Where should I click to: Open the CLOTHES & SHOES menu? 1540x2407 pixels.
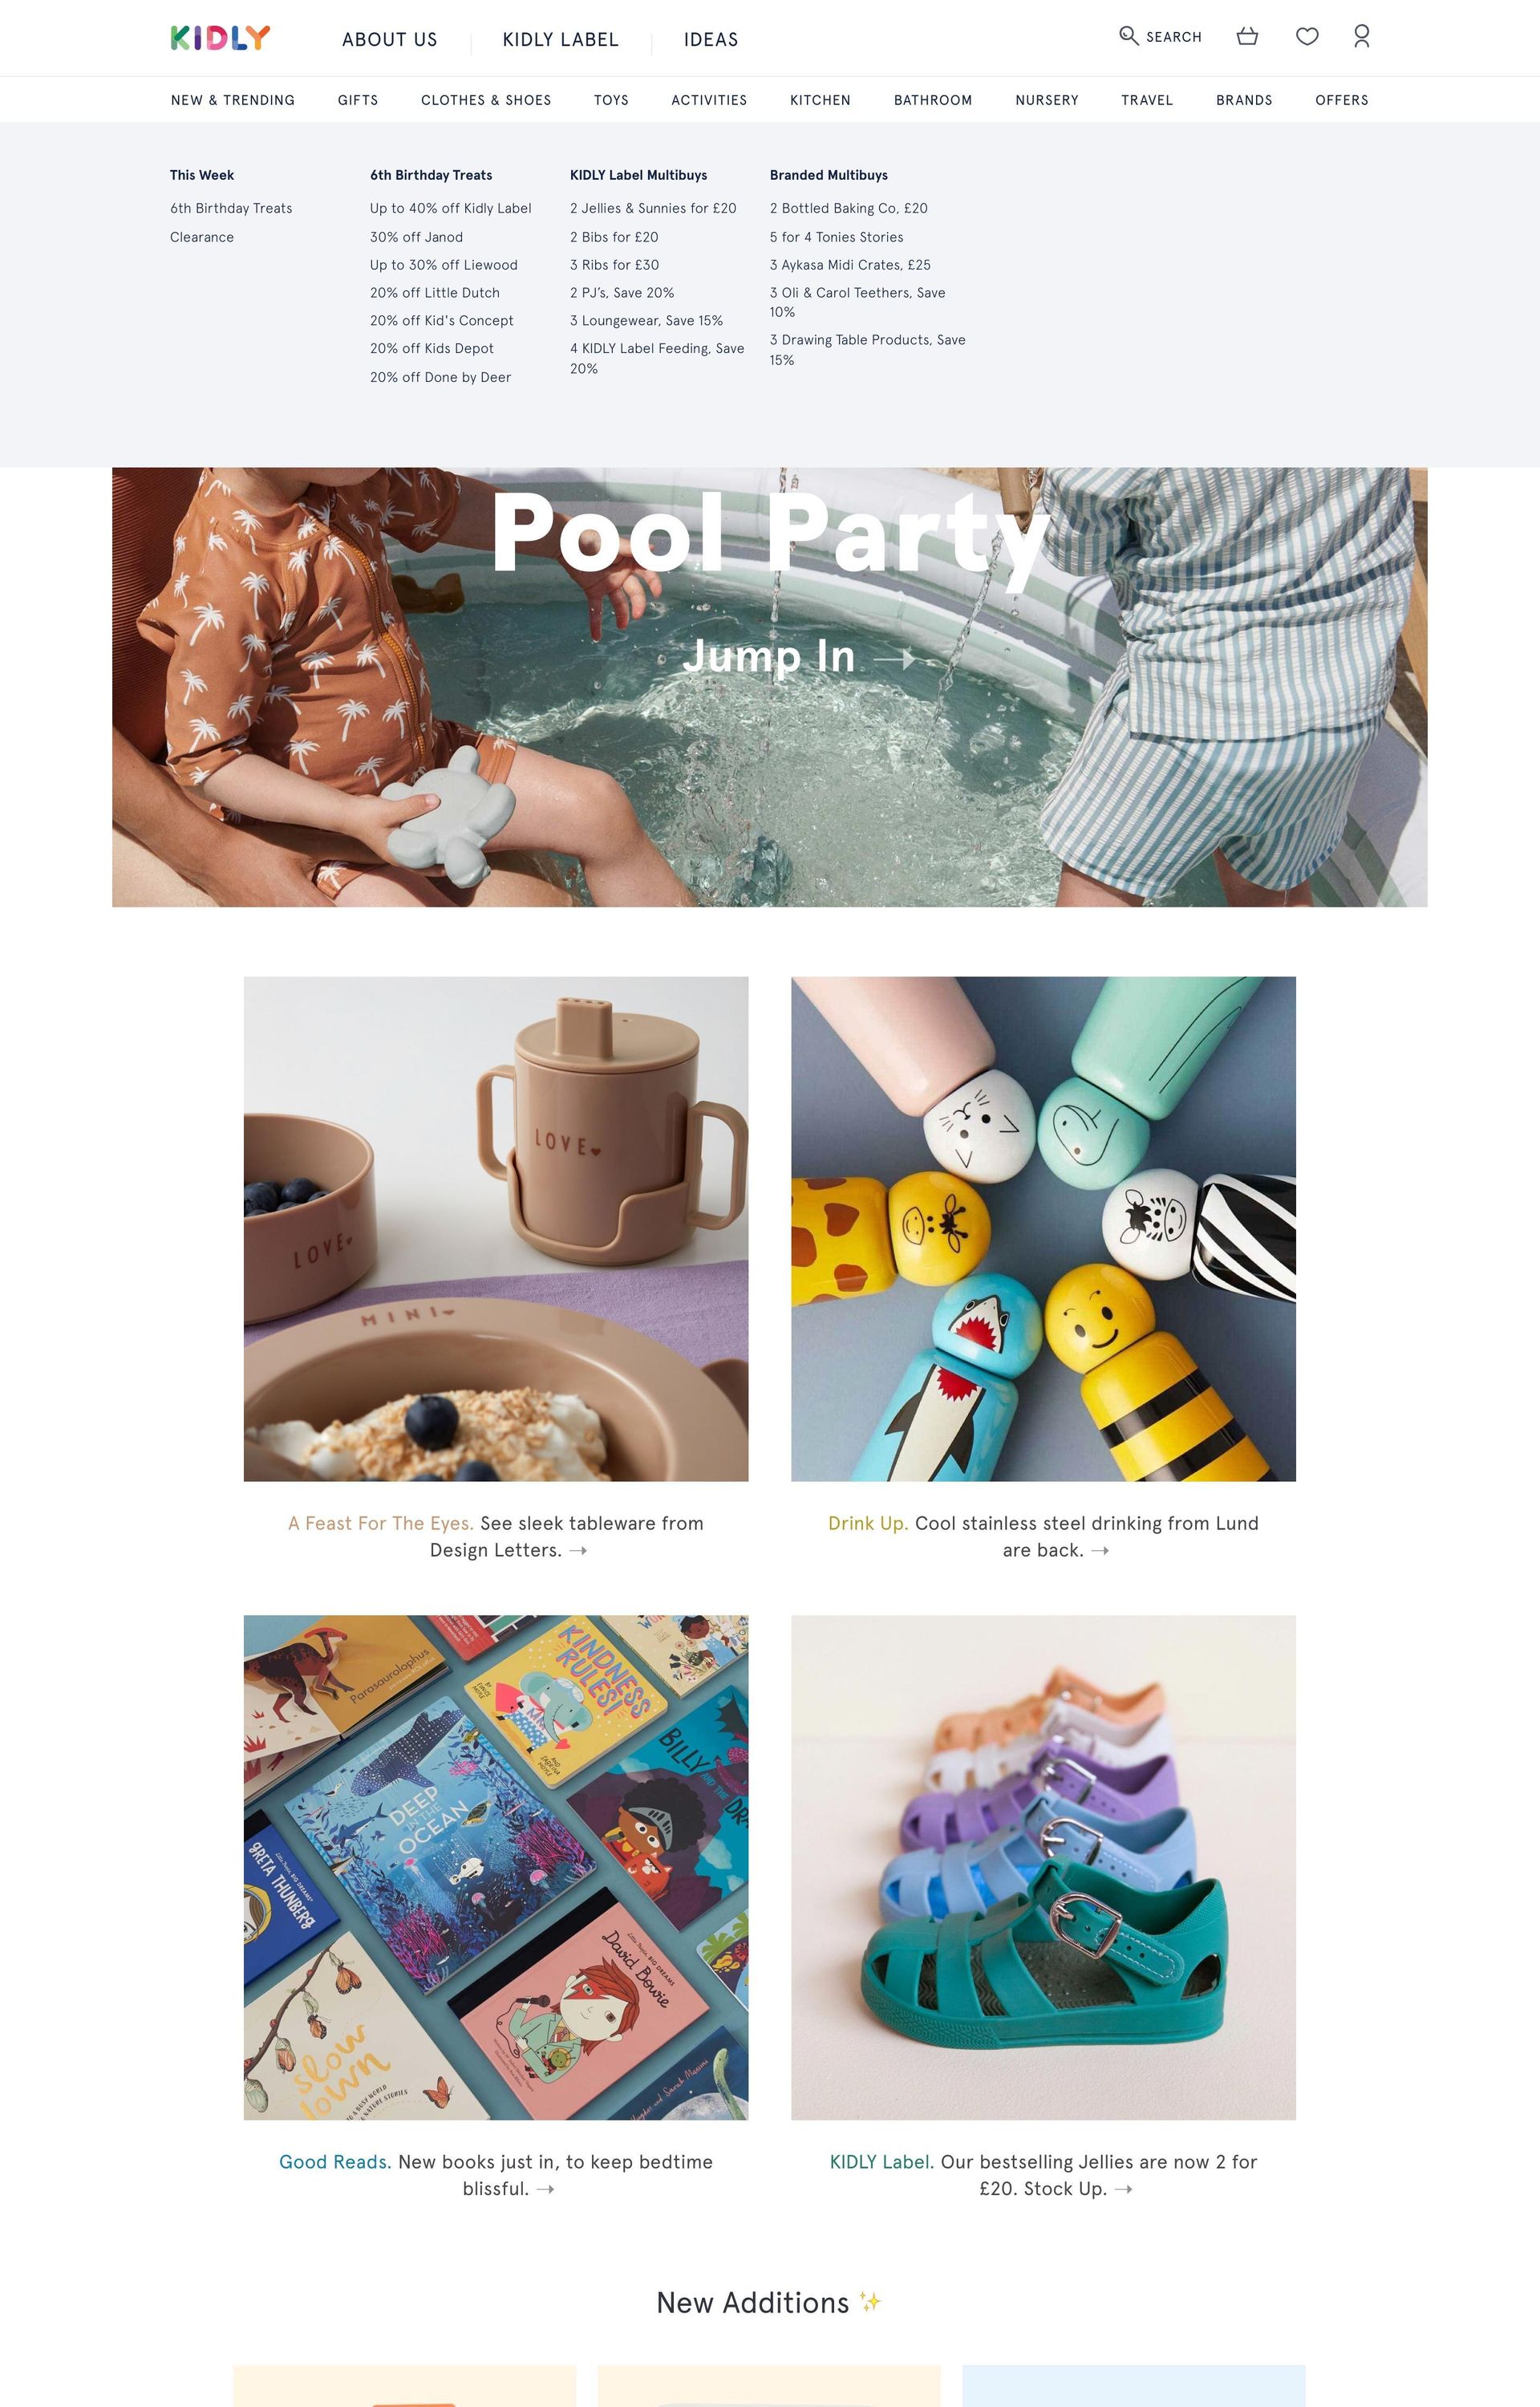(486, 100)
